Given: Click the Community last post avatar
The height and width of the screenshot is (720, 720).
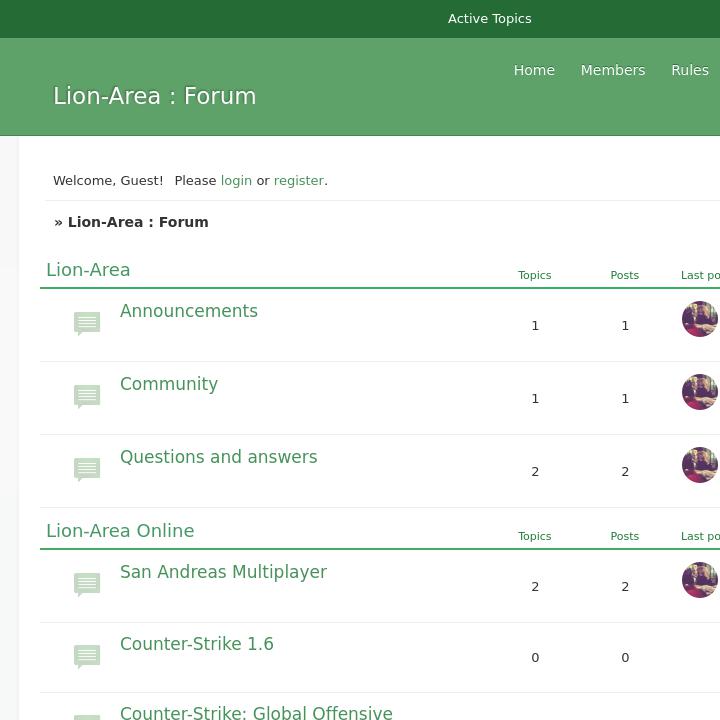Looking at the screenshot, I should 699,392.
